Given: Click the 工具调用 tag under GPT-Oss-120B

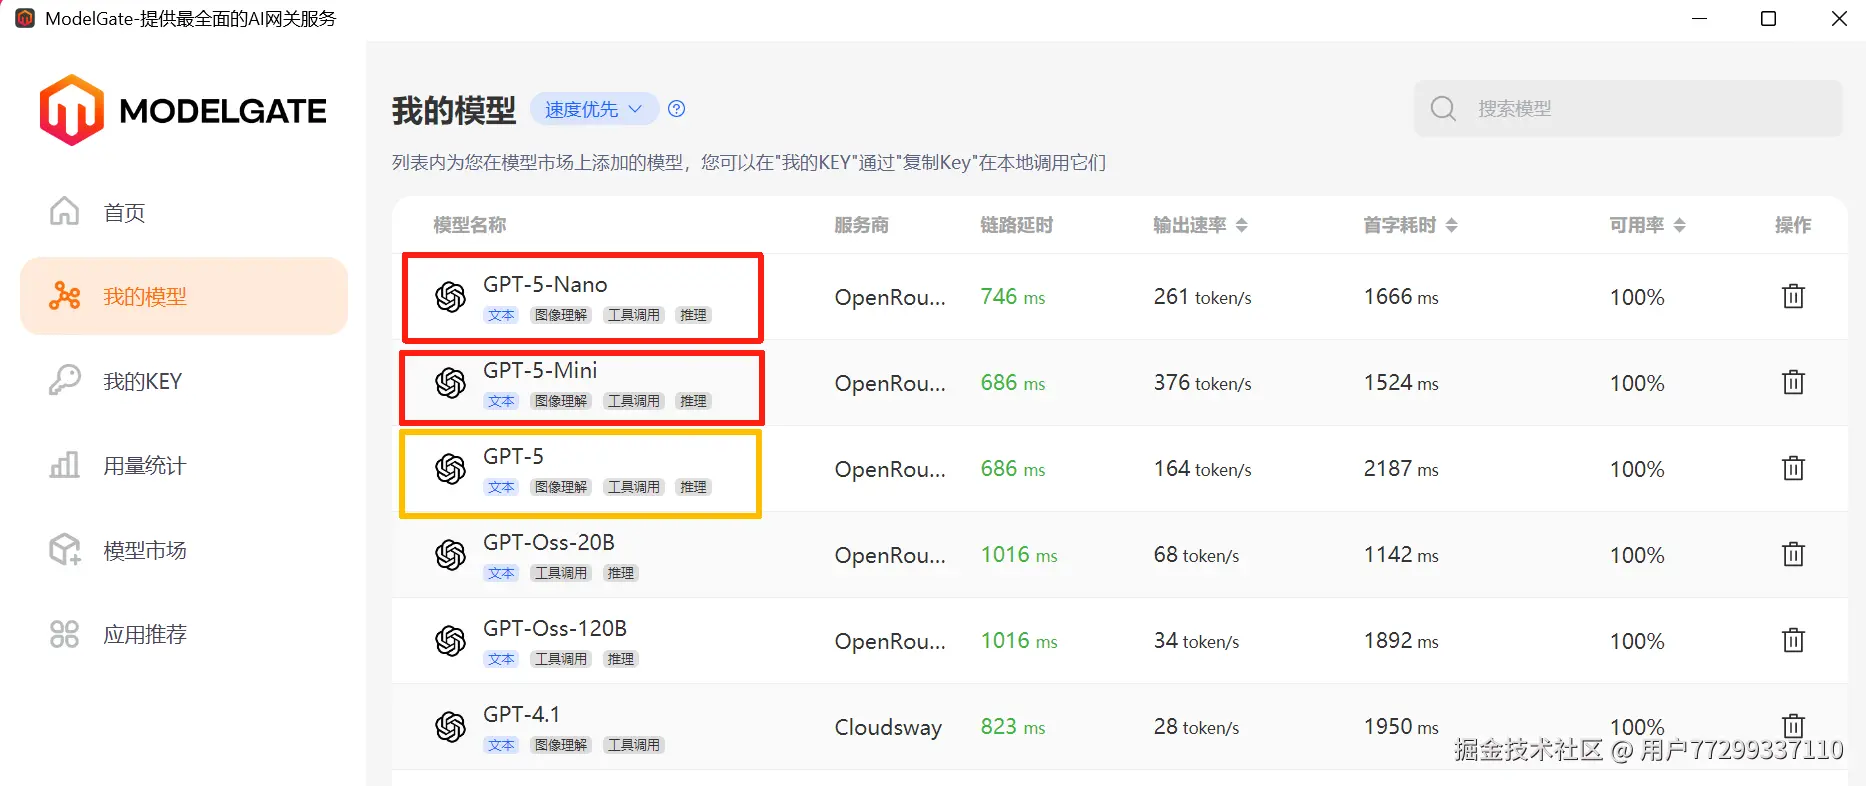Looking at the screenshot, I should tap(561, 659).
